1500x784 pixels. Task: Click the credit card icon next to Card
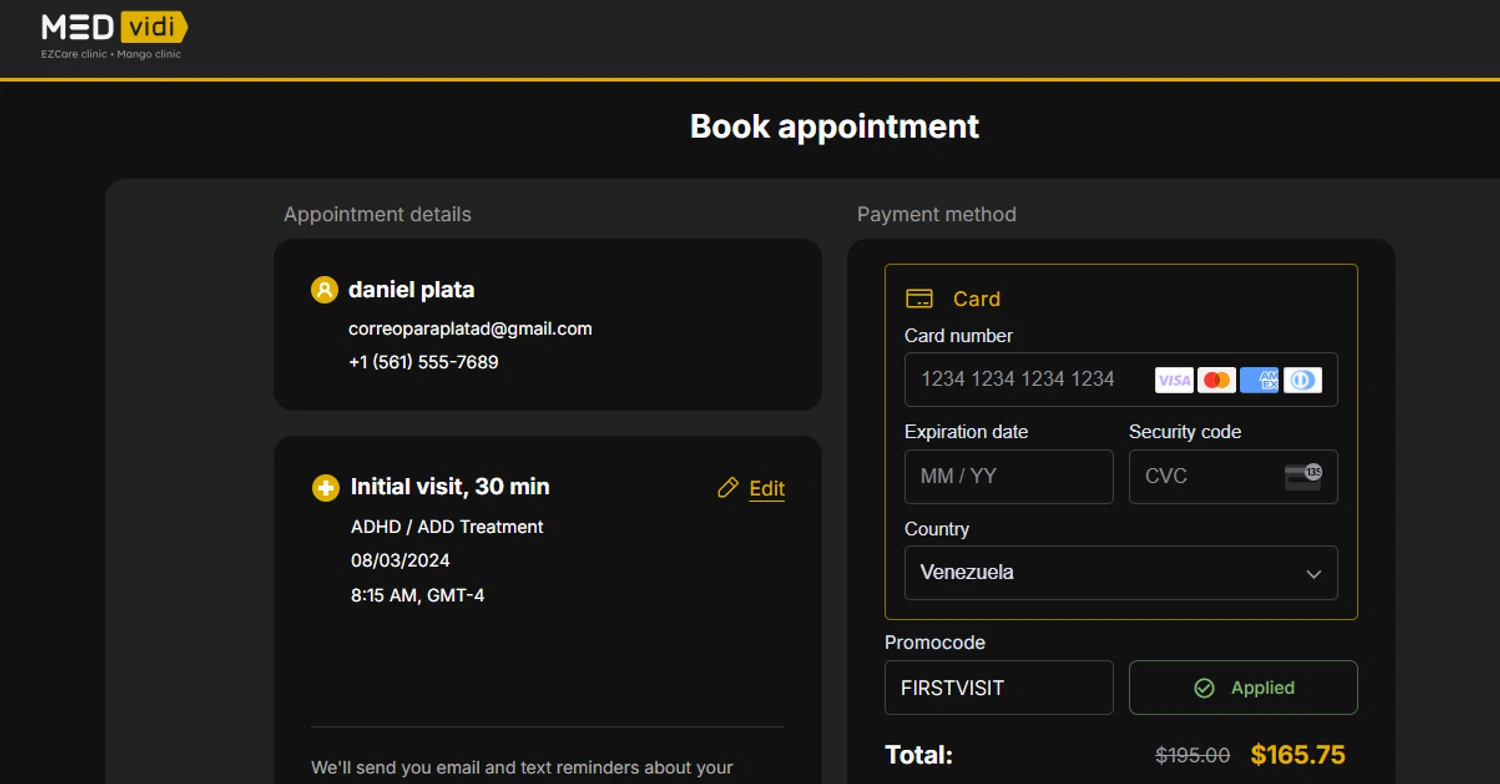919,299
